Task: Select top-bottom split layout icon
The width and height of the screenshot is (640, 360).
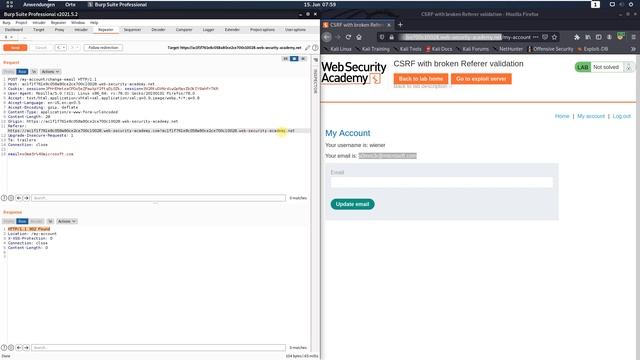Action: coord(294,59)
